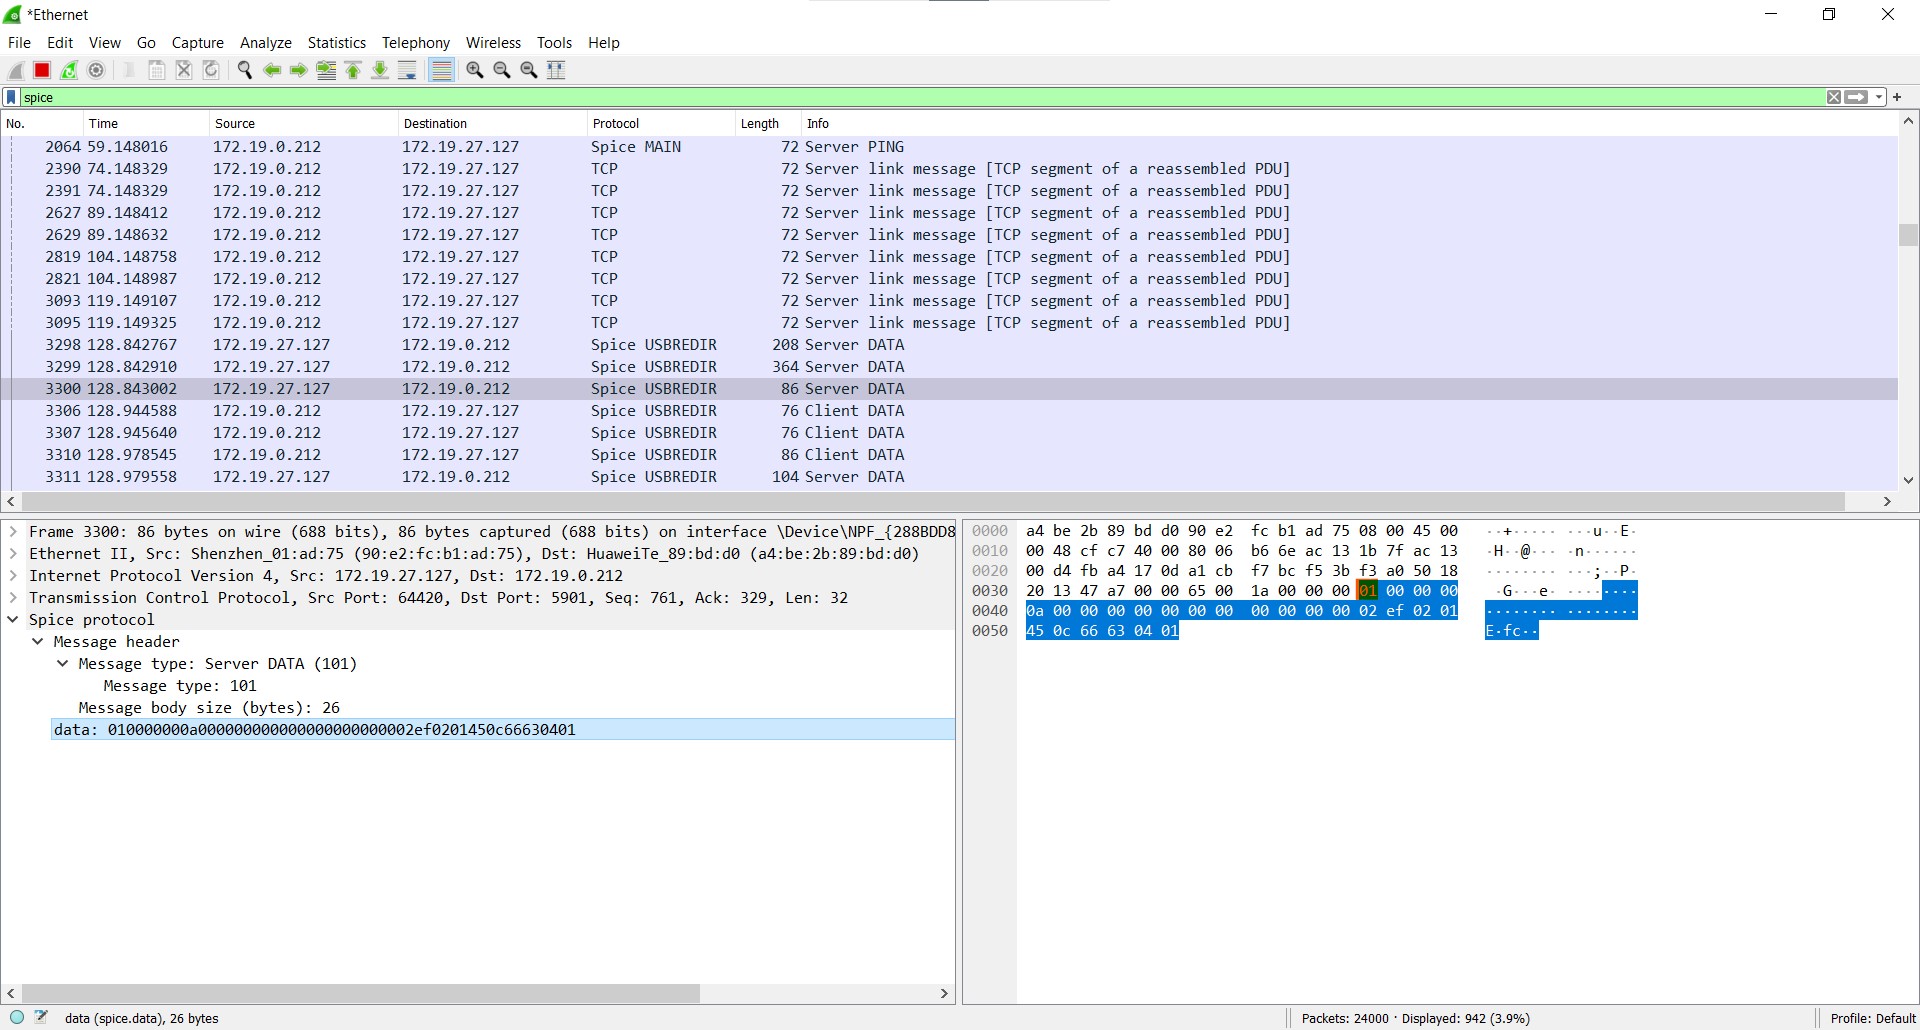Expand the Ethernet II details

[x=13, y=554]
